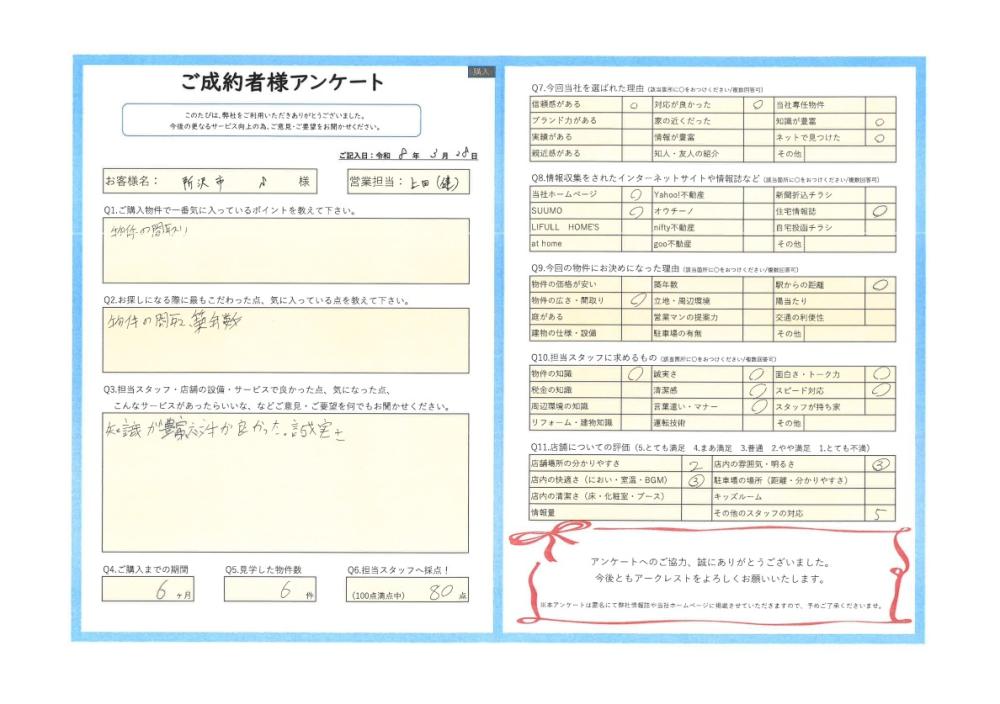Screen dimensions: 1000x704
Task: Toggle the スピード対応 circle cell
Action: click(x=880, y=391)
